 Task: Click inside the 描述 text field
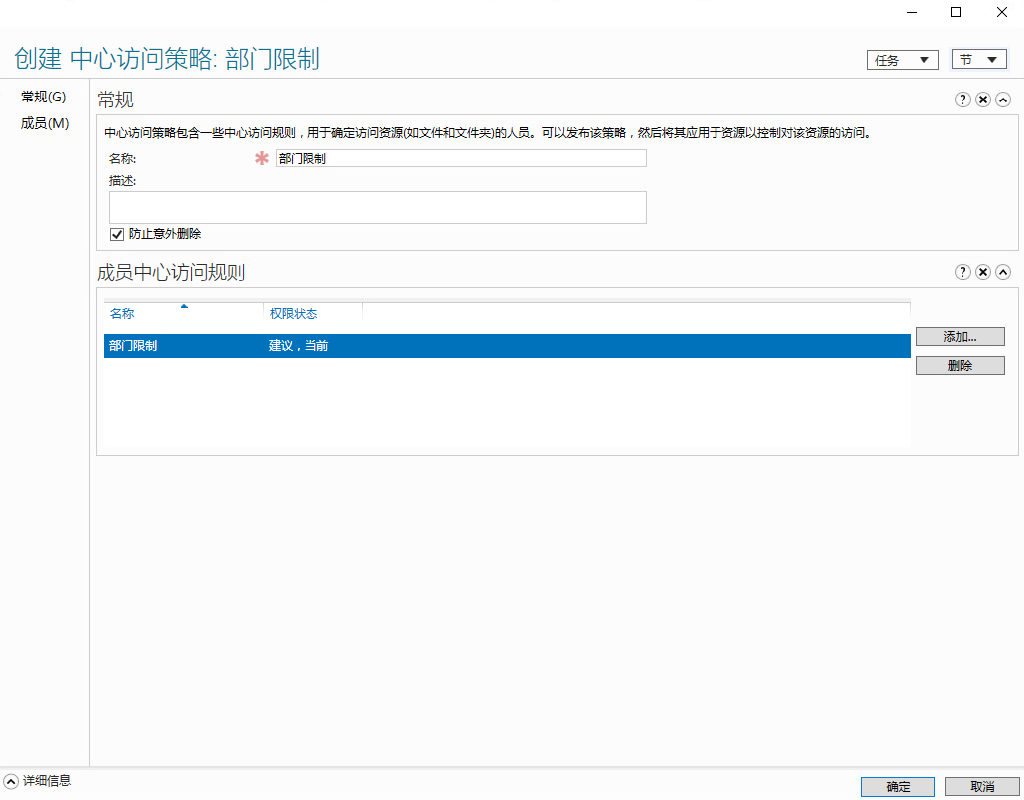376,207
